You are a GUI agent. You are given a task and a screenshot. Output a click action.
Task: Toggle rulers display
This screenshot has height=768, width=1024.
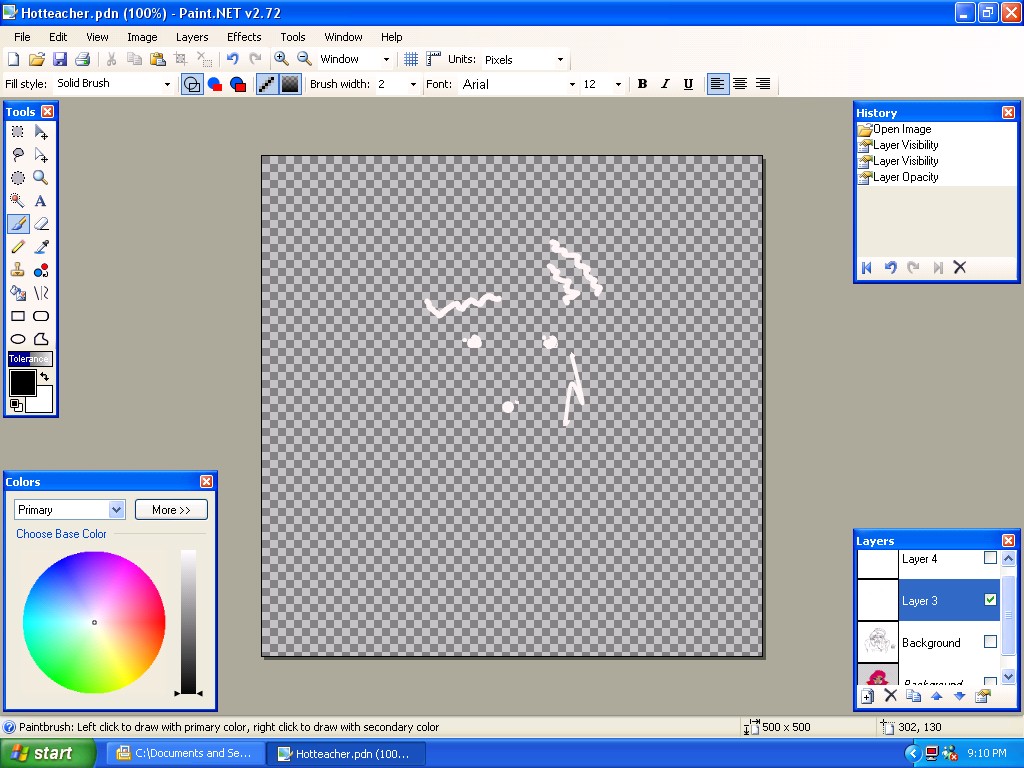click(x=433, y=59)
